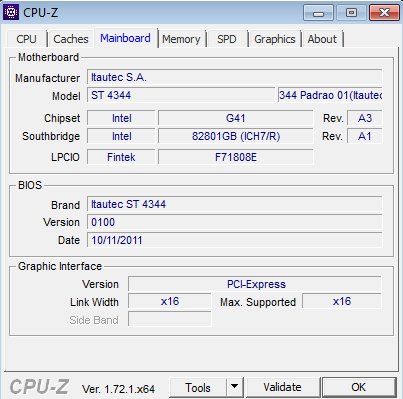Image resolution: width=403 pixels, height=399 pixels.
Task: Click the BIOS Version 0100 field
Action: 235,222
